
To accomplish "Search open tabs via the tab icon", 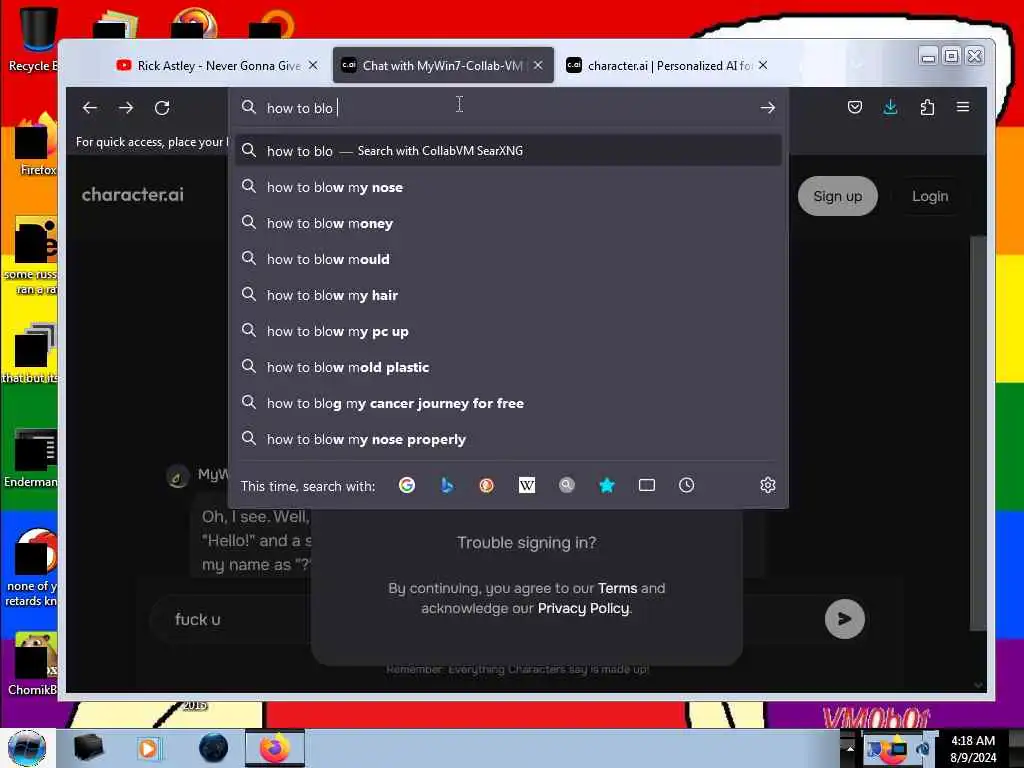I will pyautogui.click(x=647, y=485).
